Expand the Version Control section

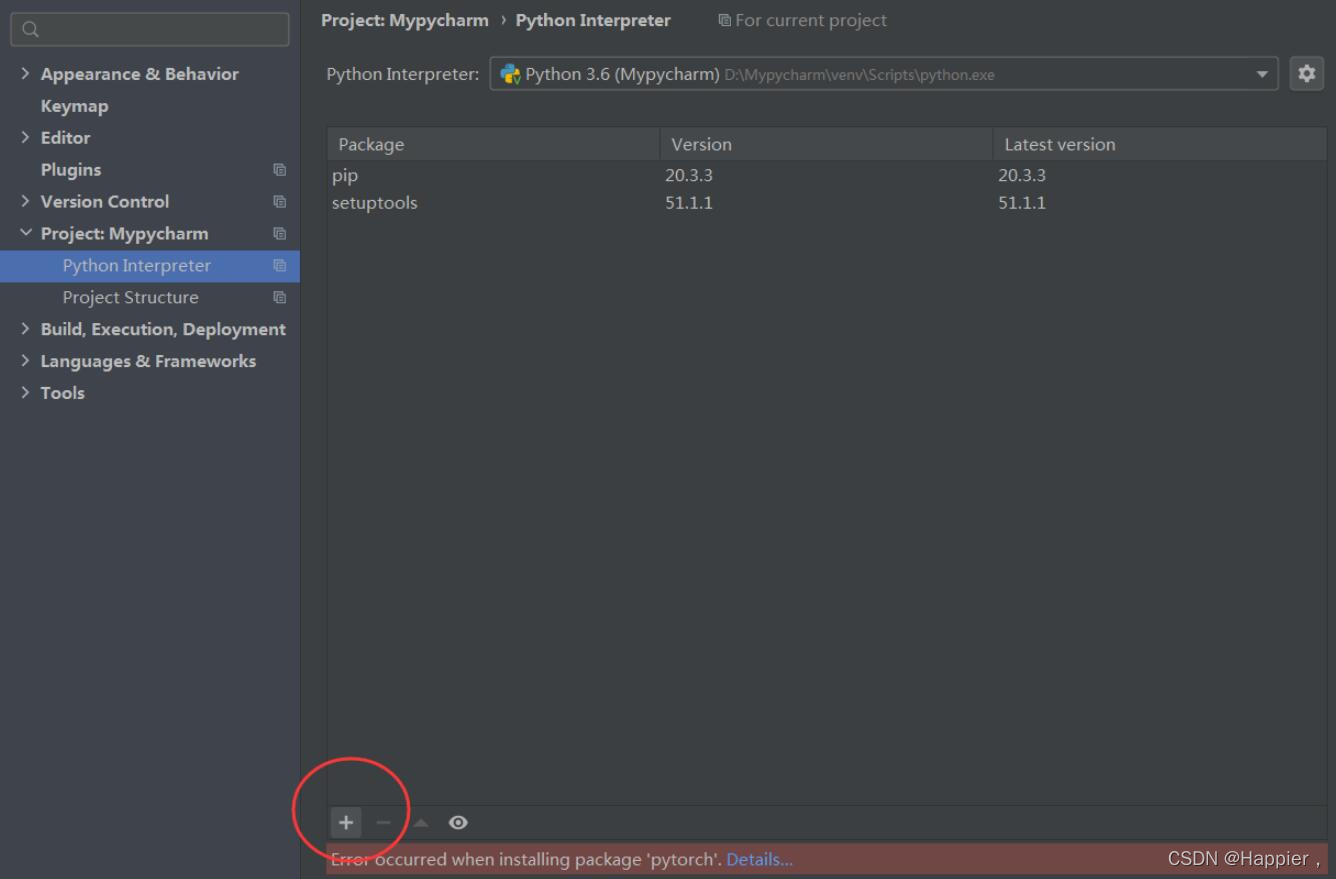25,202
